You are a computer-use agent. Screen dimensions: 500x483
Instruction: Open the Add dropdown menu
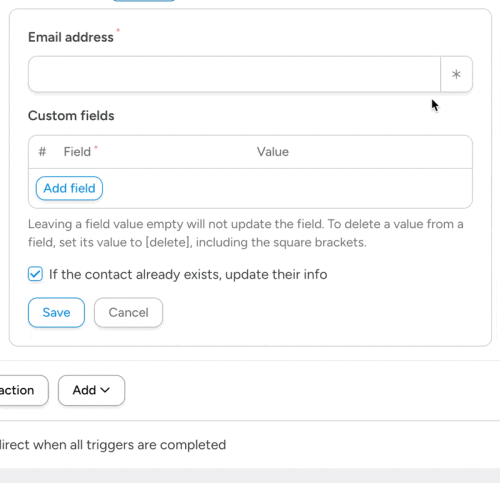click(x=91, y=390)
